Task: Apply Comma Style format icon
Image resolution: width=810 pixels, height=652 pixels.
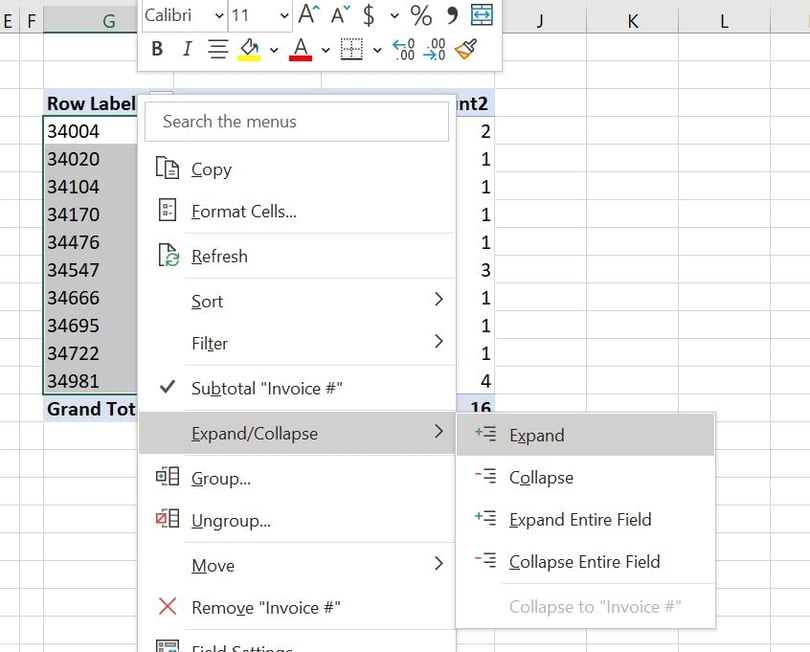Action: tap(451, 15)
